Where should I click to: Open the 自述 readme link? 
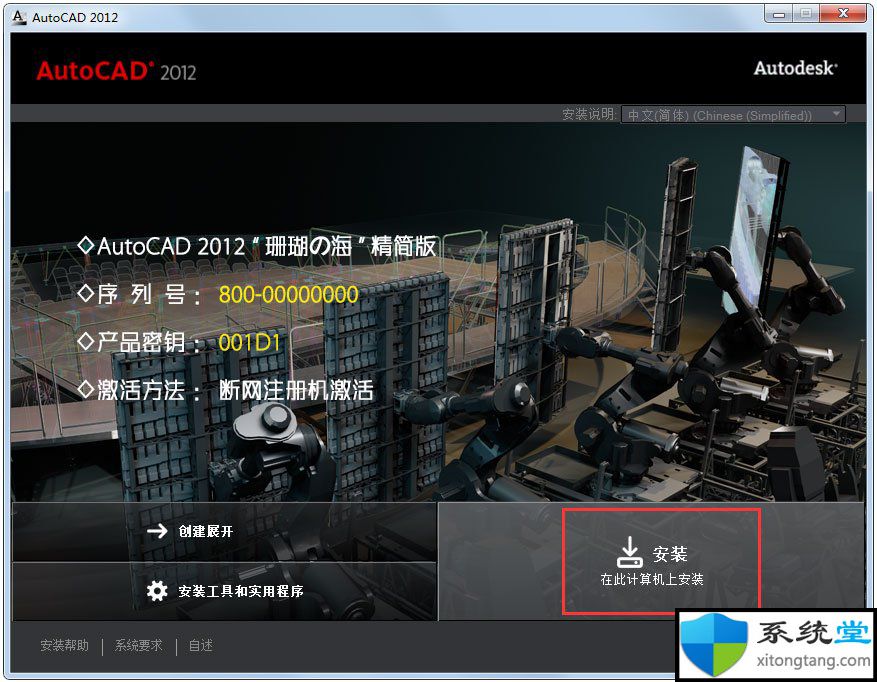point(200,646)
